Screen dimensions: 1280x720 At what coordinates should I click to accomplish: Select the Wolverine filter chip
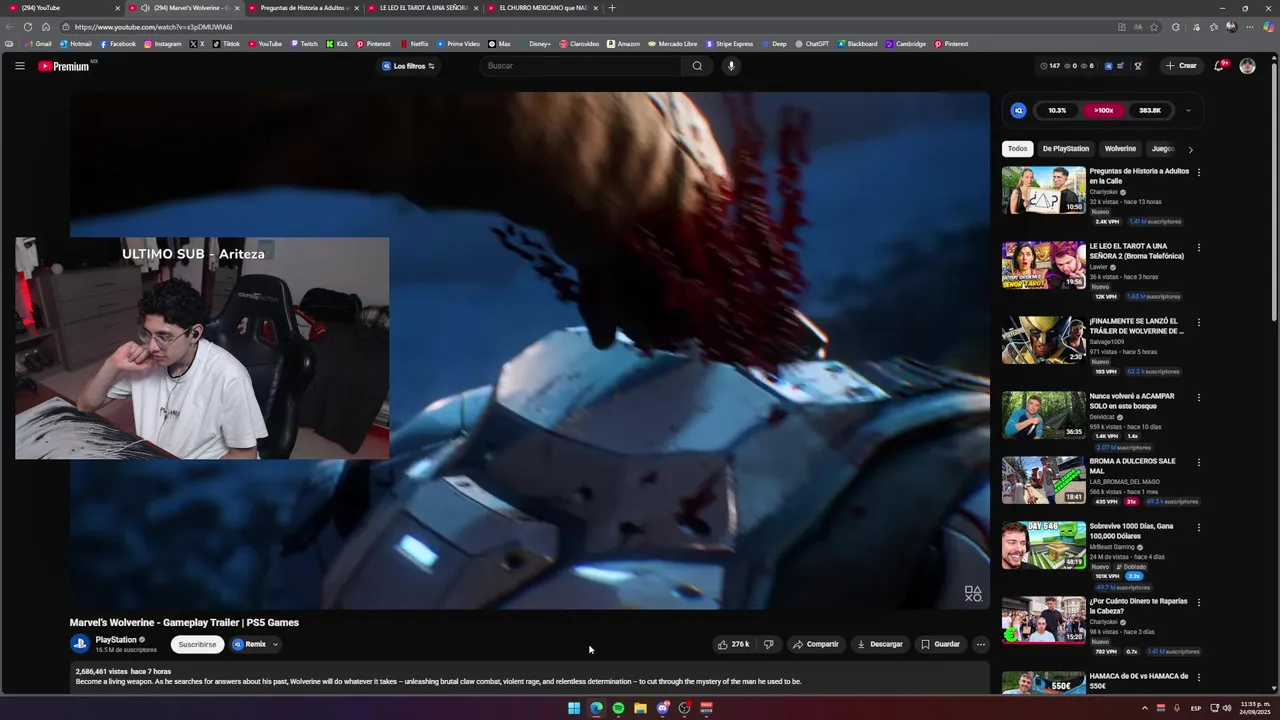tap(1120, 149)
